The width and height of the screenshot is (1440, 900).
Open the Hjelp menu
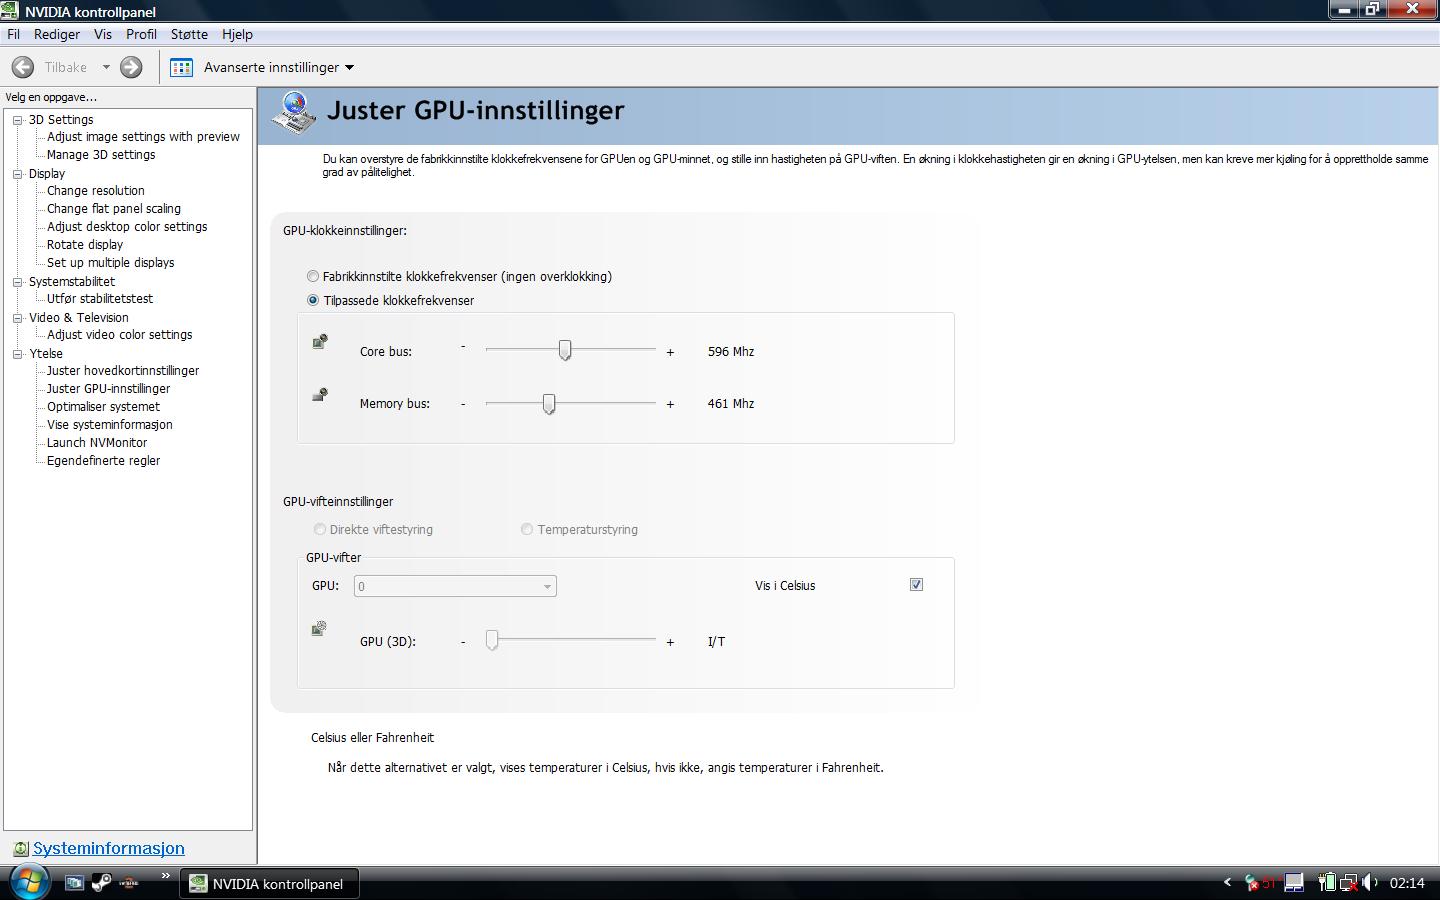coord(237,34)
